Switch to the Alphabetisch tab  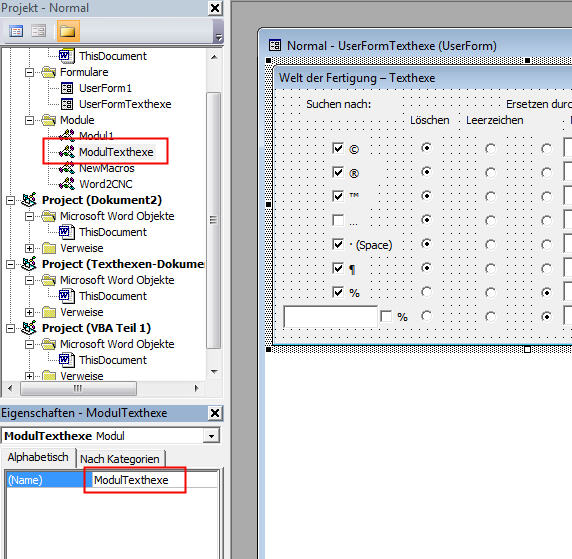pos(38,457)
